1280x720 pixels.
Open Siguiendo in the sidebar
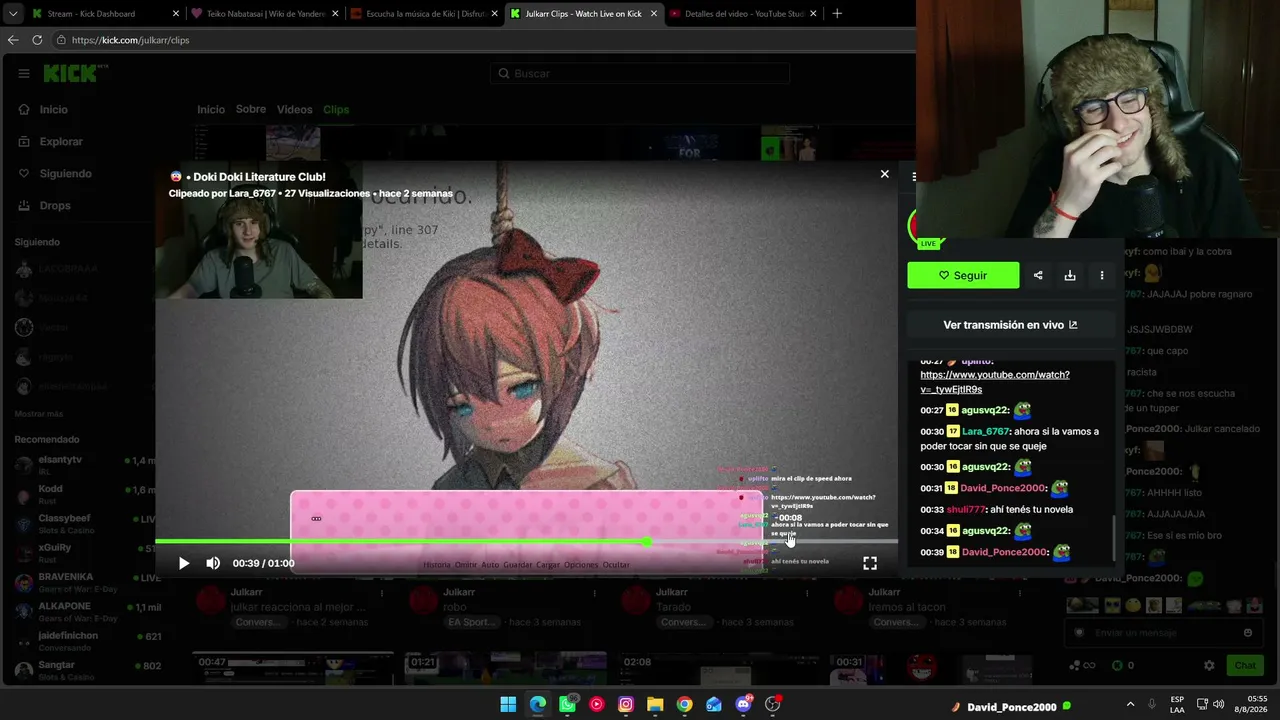55,174
